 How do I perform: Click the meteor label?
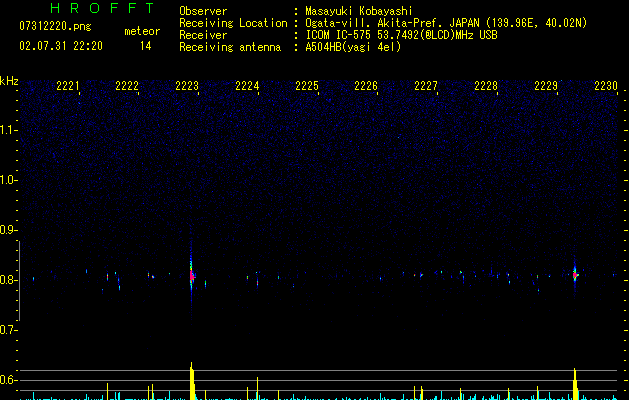(142, 31)
